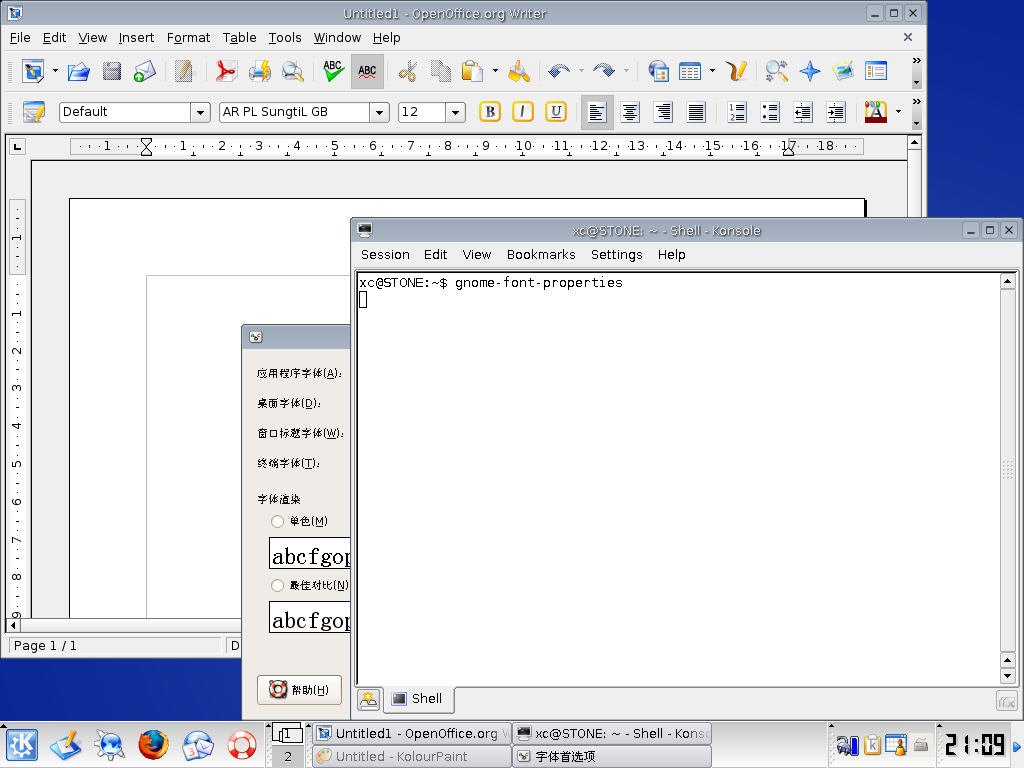Screen dimensions: 1024x768
Task: Export directly as PDF icon
Action: click(226, 71)
